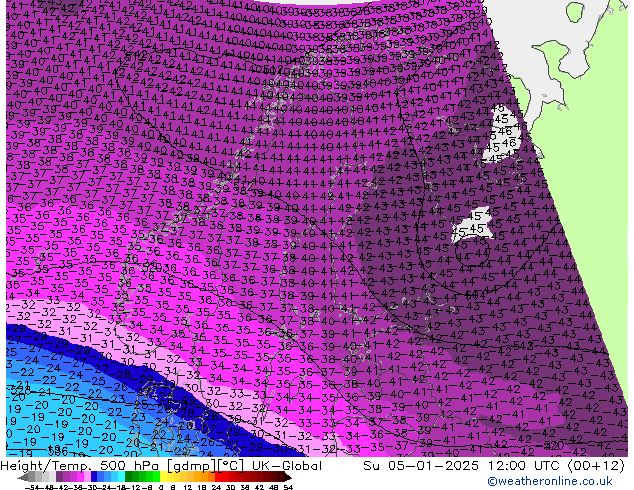This screenshot has height=490, width=634.
Task: Select the yellow legend swatch at 0
Action: pyautogui.click(x=164, y=476)
